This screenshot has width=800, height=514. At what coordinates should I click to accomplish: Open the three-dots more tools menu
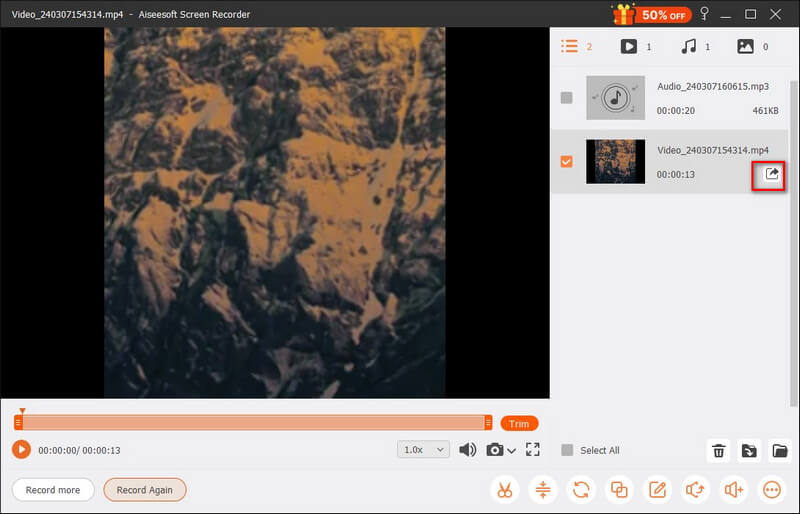coord(772,490)
